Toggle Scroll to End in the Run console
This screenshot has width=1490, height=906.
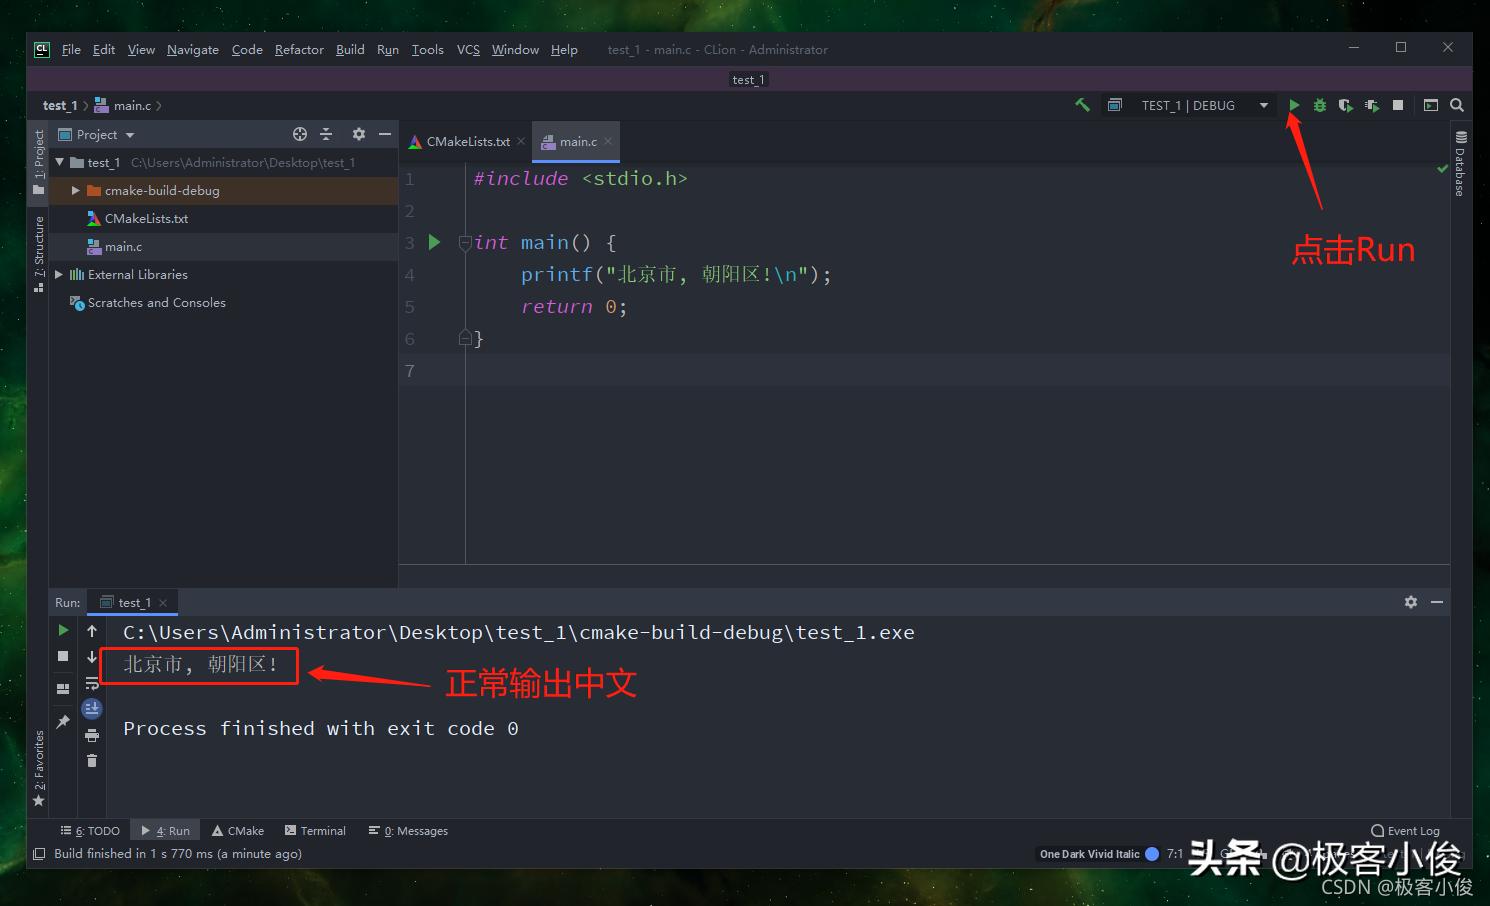(92, 709)
